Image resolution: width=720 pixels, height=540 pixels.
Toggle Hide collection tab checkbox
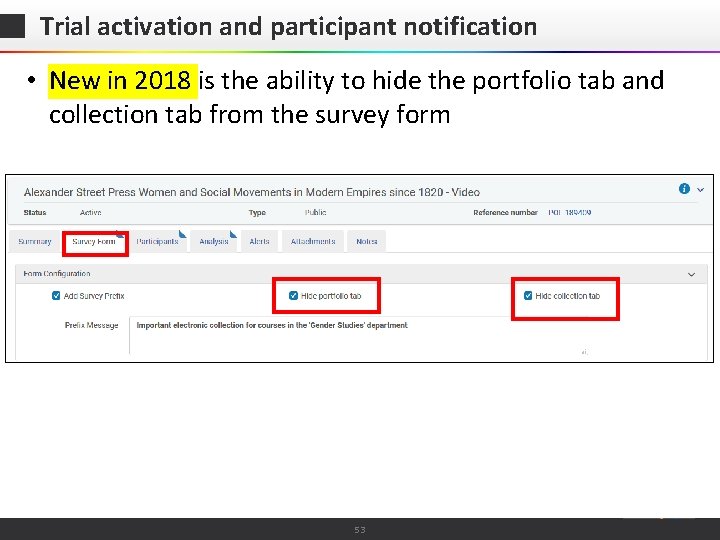[x=528, y=296]
